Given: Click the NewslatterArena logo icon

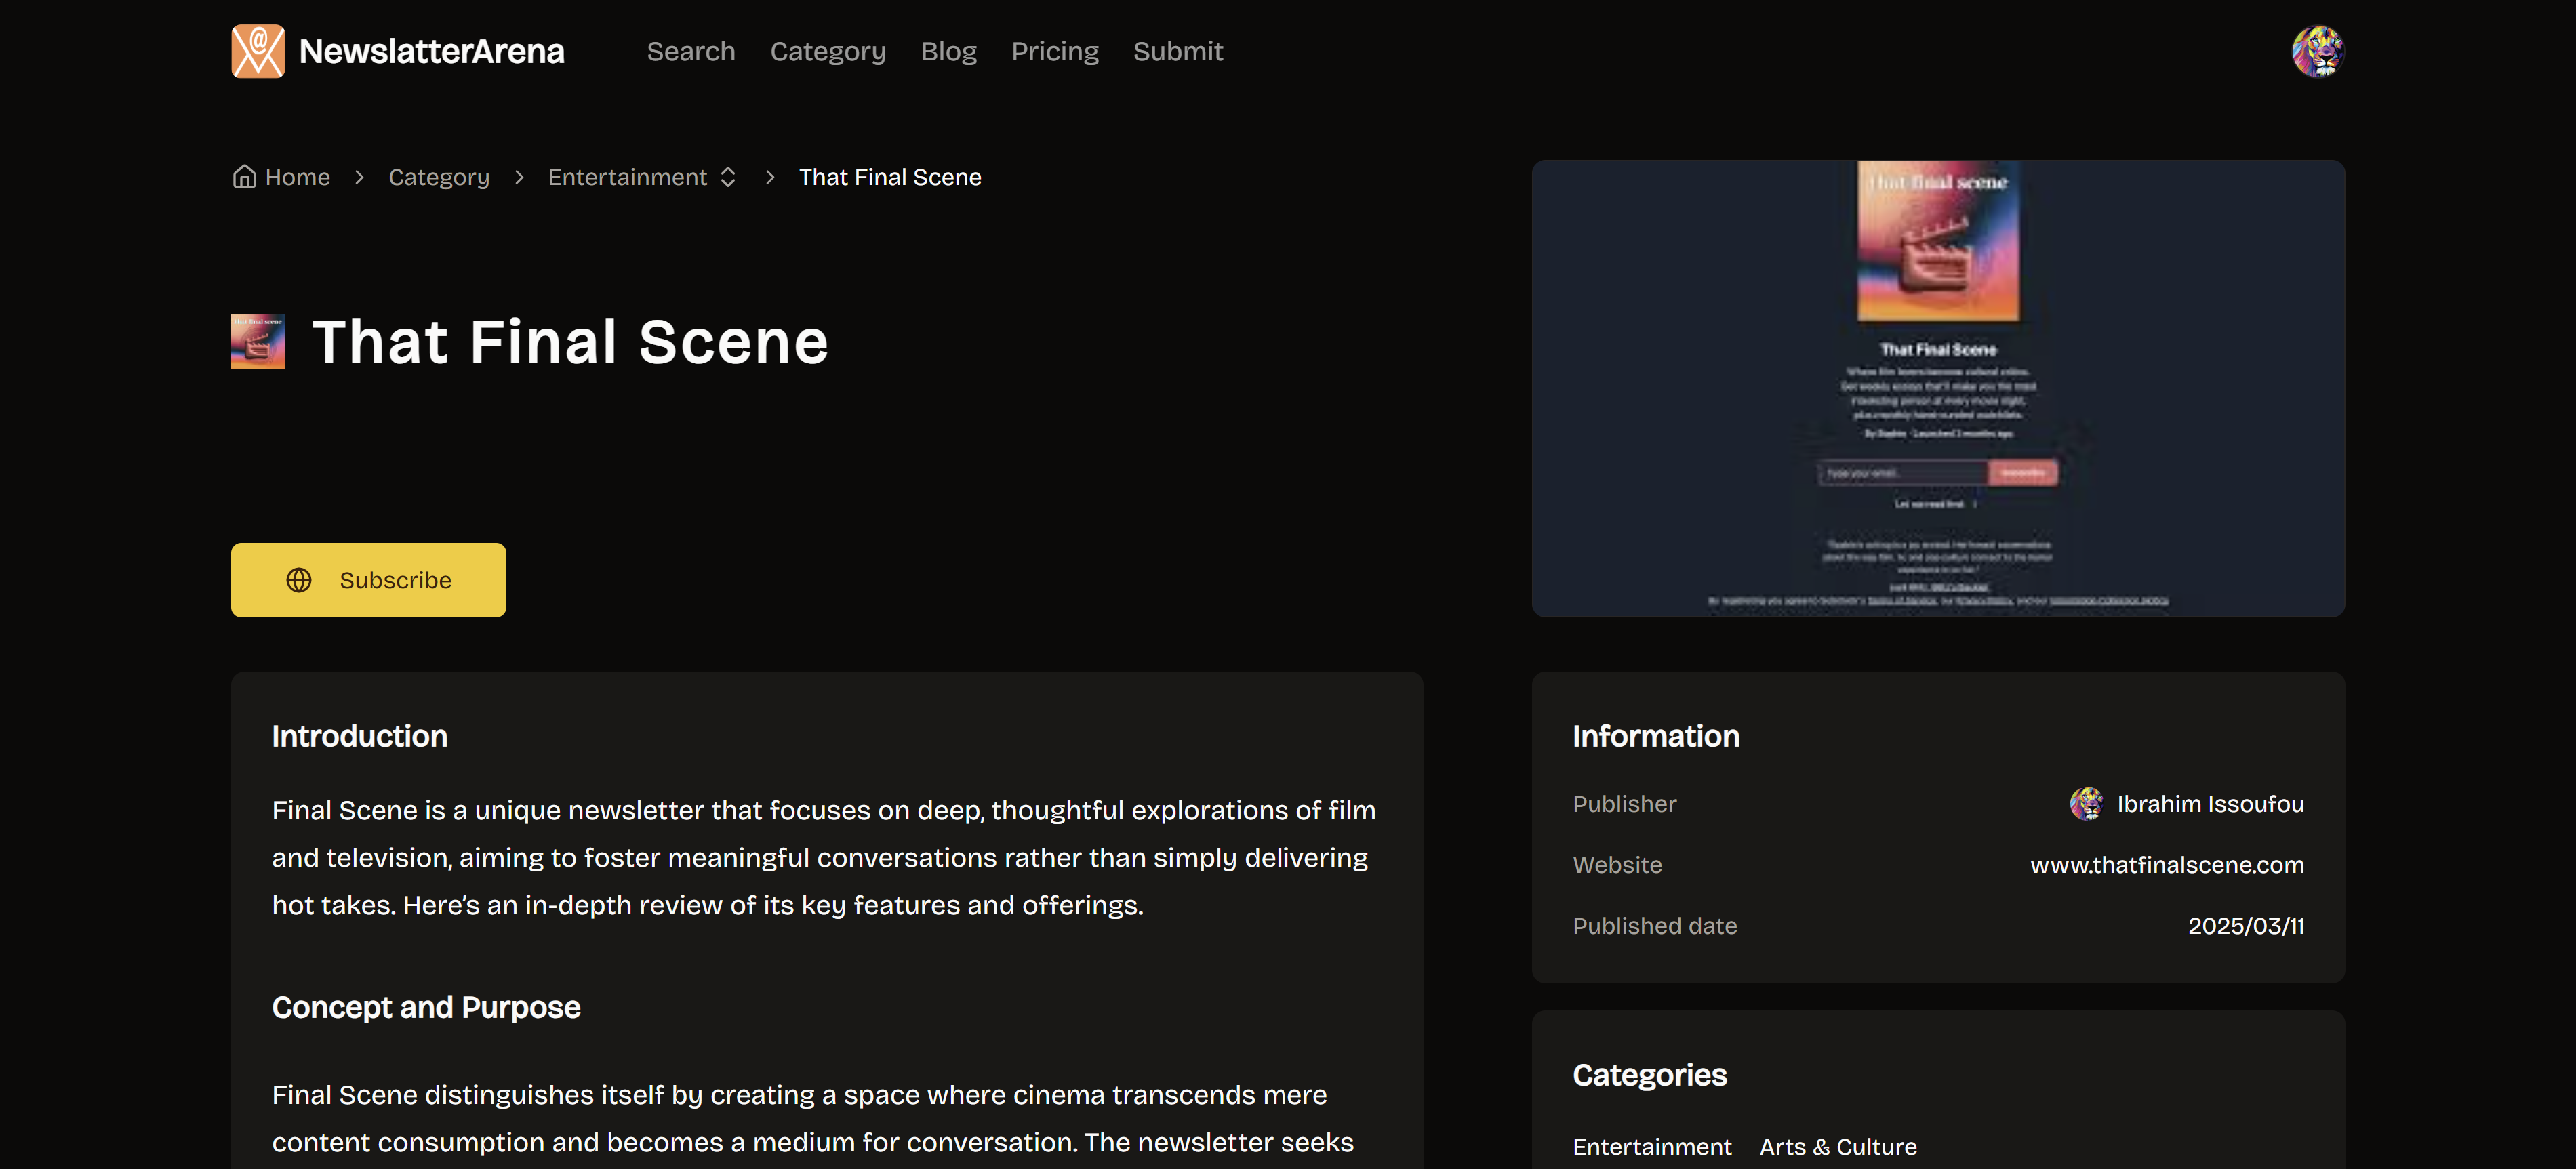Looking at the screenshot, I should pyautogui.click(x=258, y=51).
